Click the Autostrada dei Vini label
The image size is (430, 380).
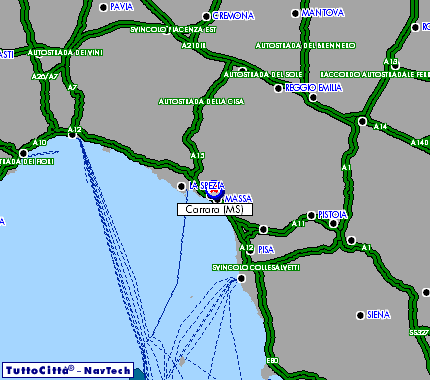65,53
